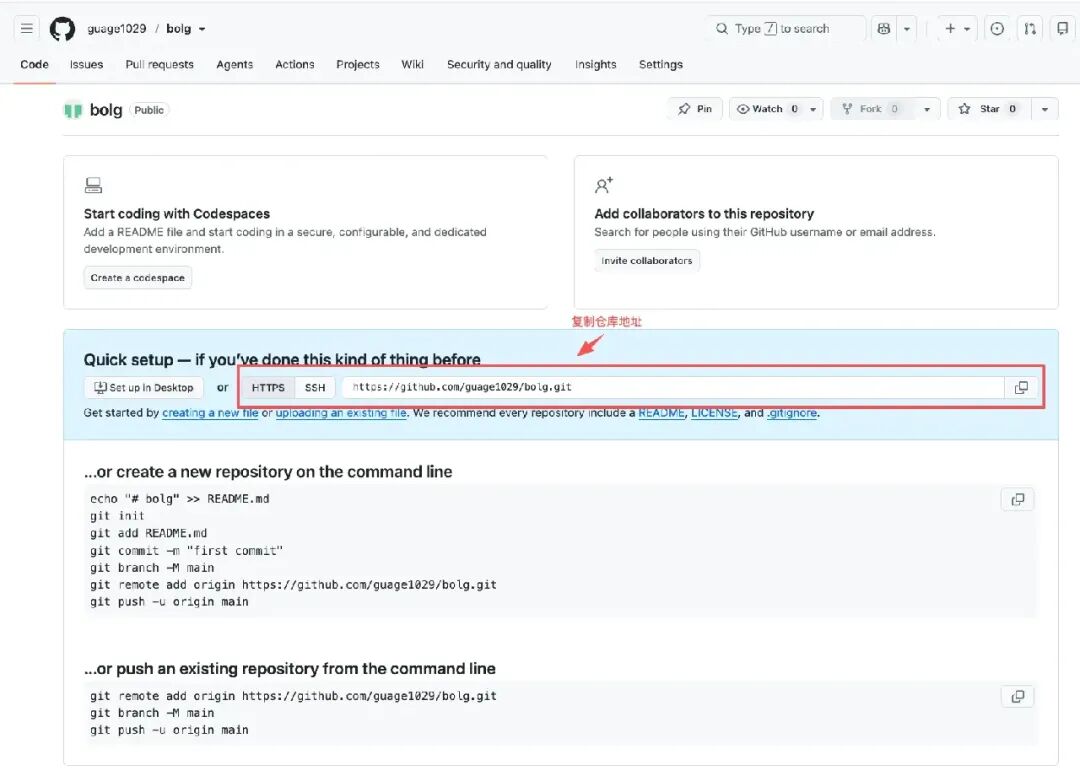This screenshot has width=1080, height=776.
Task: Click the Watch button
Action: 767,109
